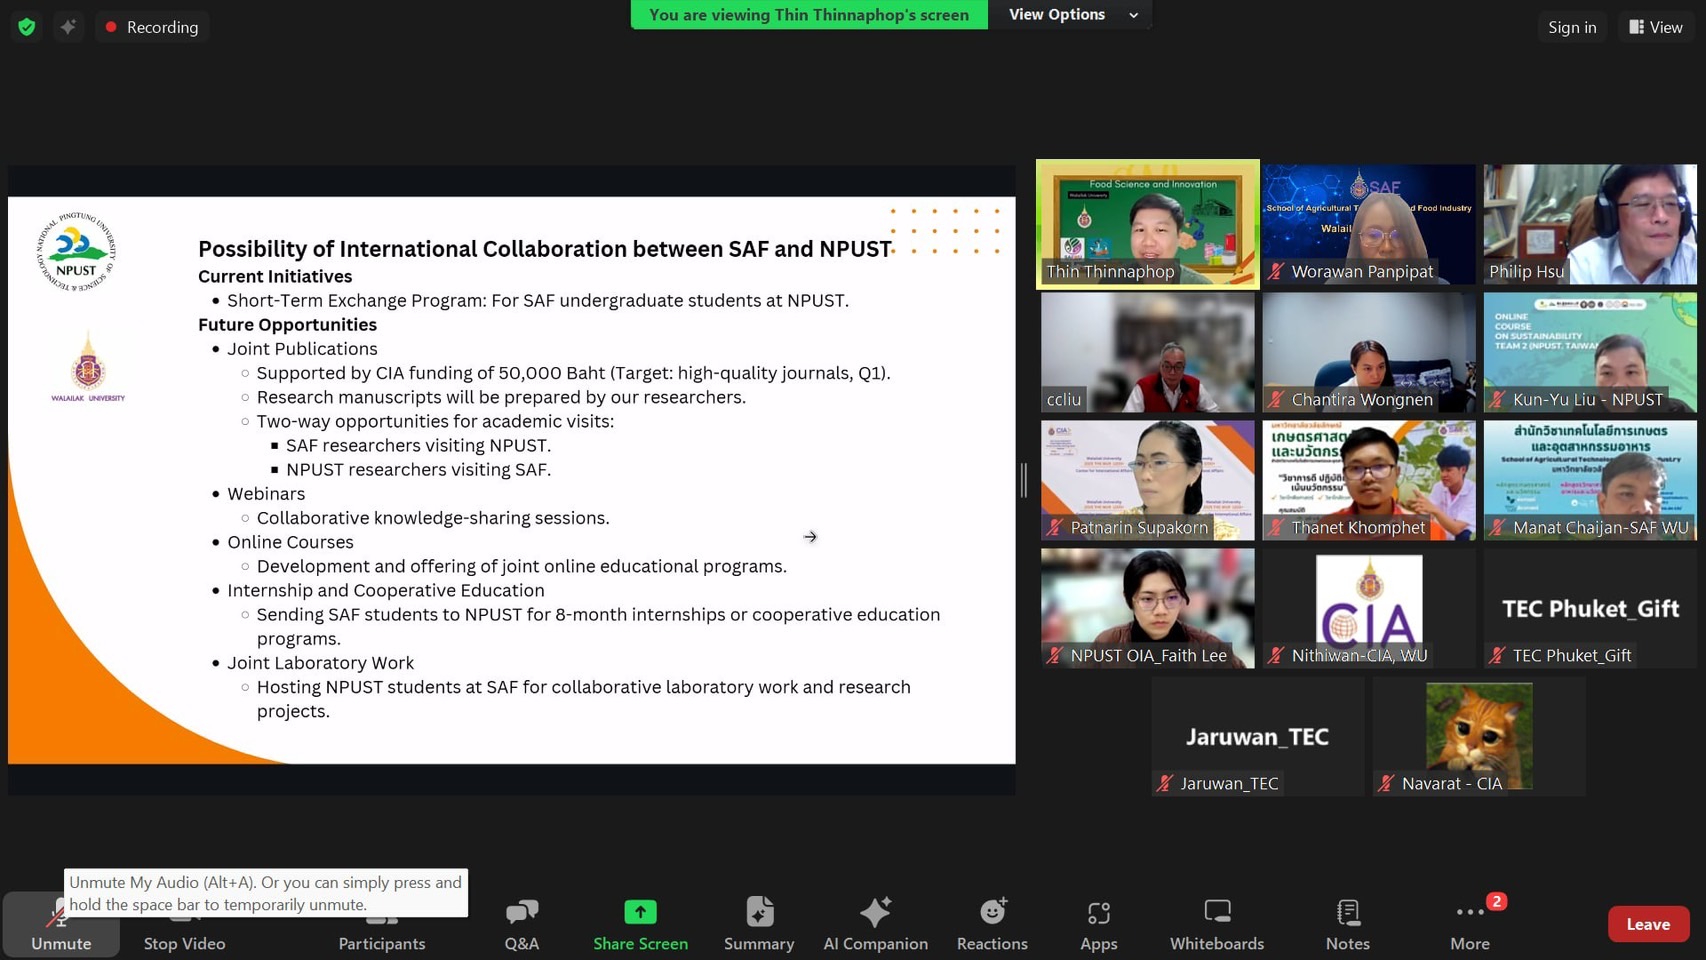The image size is (1706, 960).
Task: Open the Q&A panel
Action: [521, 923]
